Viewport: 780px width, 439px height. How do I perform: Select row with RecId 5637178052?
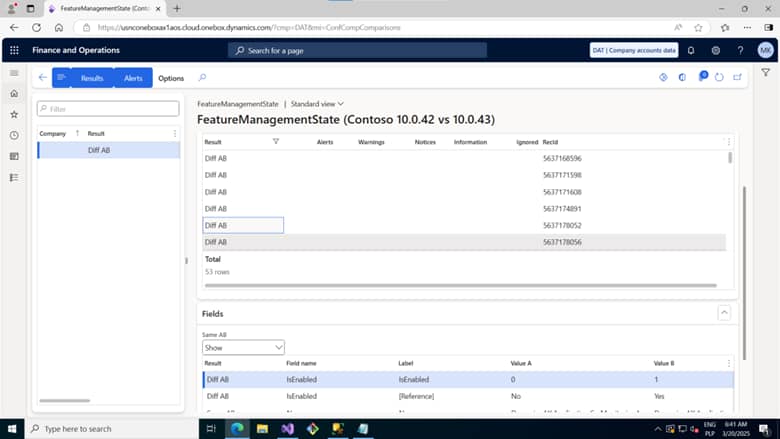pyautogui.click(x=464, y=225)
